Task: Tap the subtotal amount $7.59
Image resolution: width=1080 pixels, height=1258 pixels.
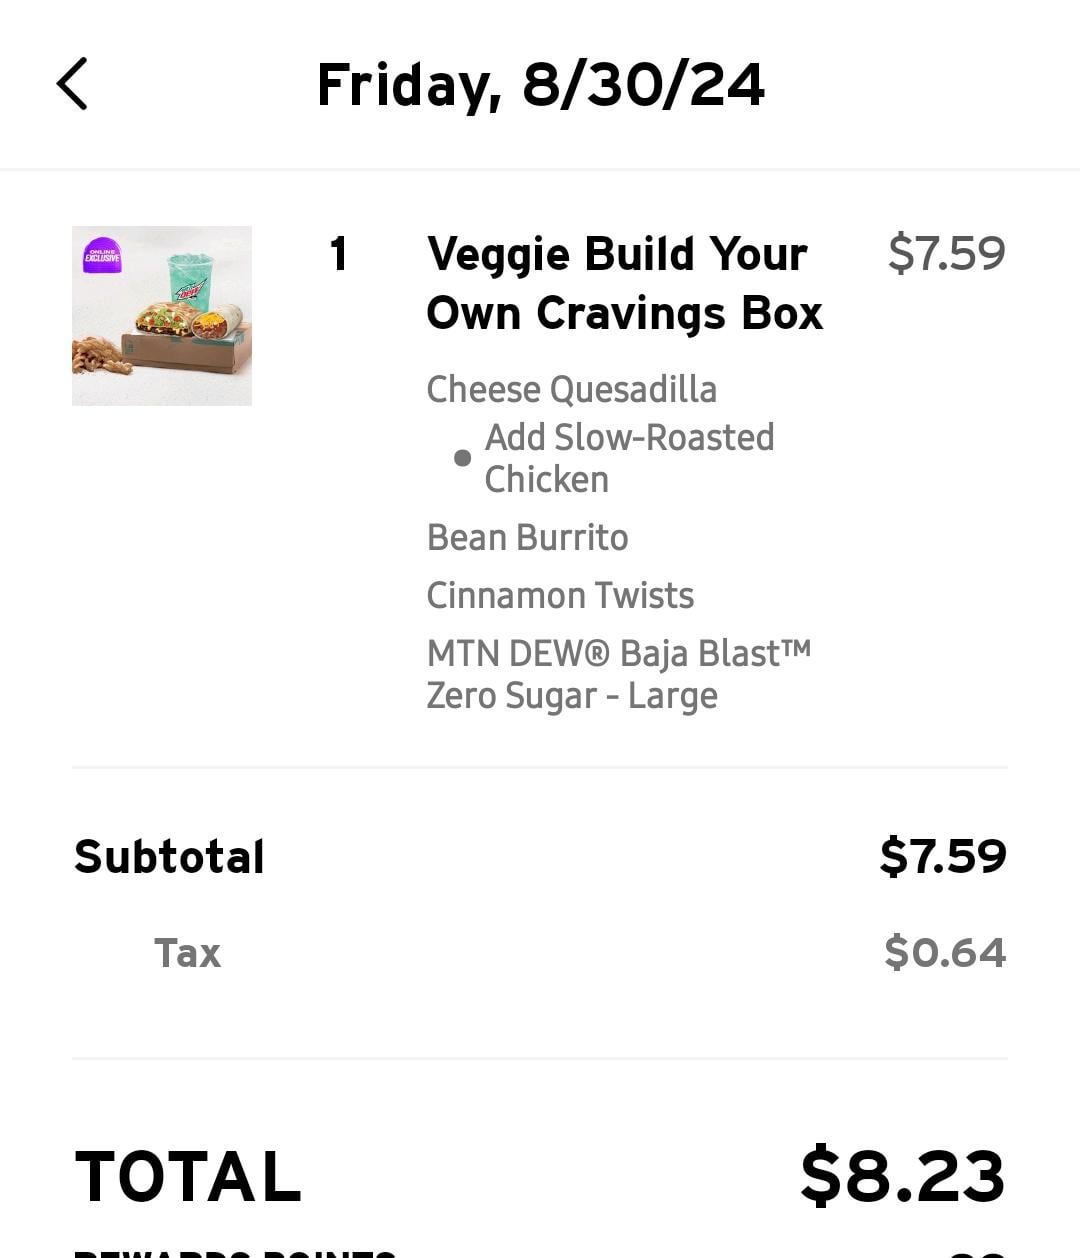Action: coord(943,856)
